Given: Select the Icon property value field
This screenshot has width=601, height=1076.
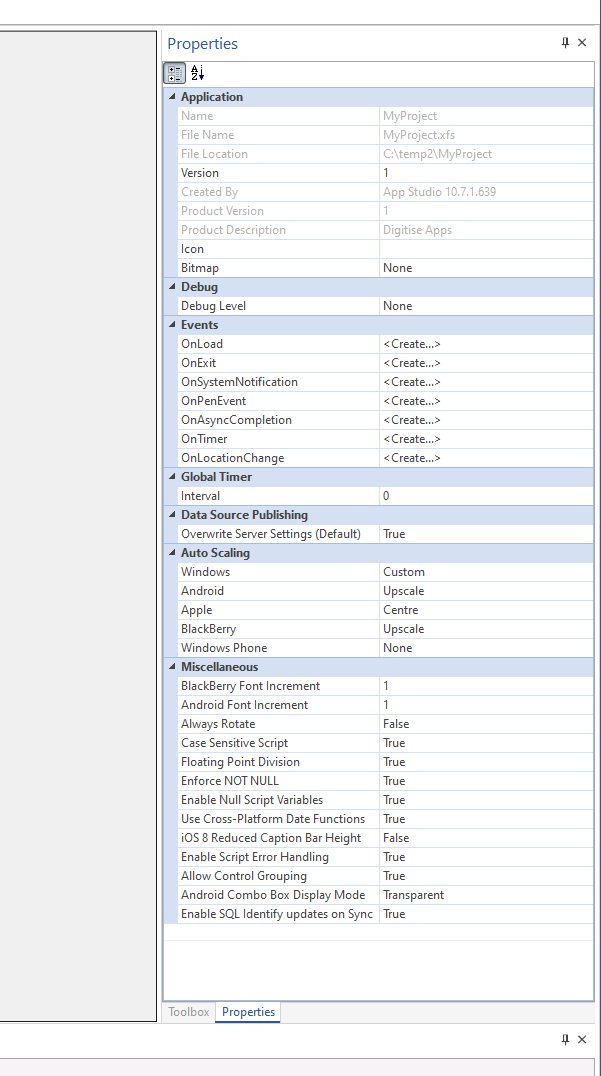Looking at the screenshot, I should tap(486, 249).
